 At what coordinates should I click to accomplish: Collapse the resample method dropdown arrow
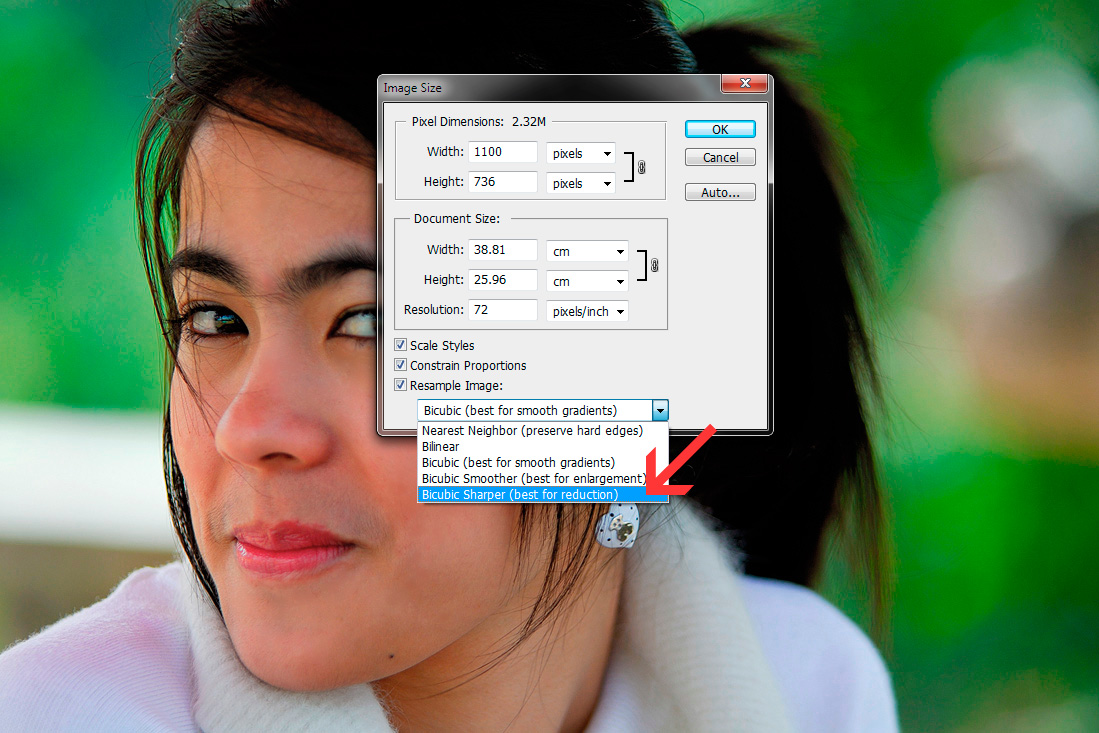click(x=659, y=410)
